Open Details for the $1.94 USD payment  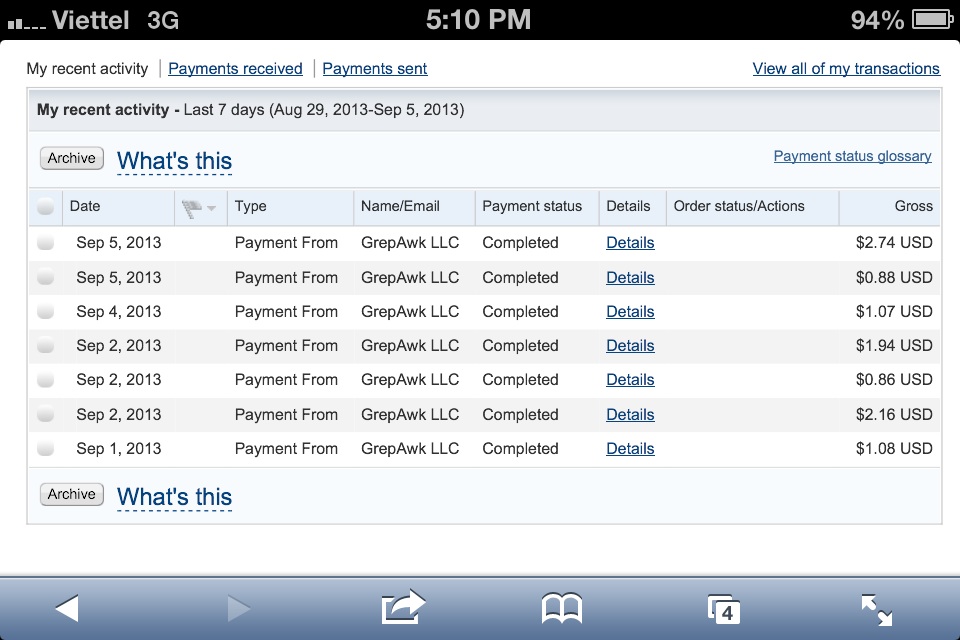[630, 346]
